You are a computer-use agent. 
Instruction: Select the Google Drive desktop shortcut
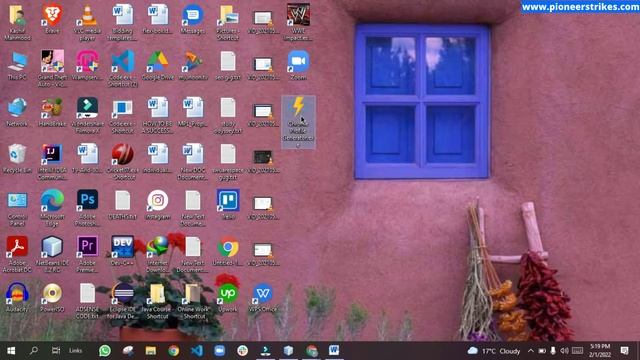(x=158, y=65)
